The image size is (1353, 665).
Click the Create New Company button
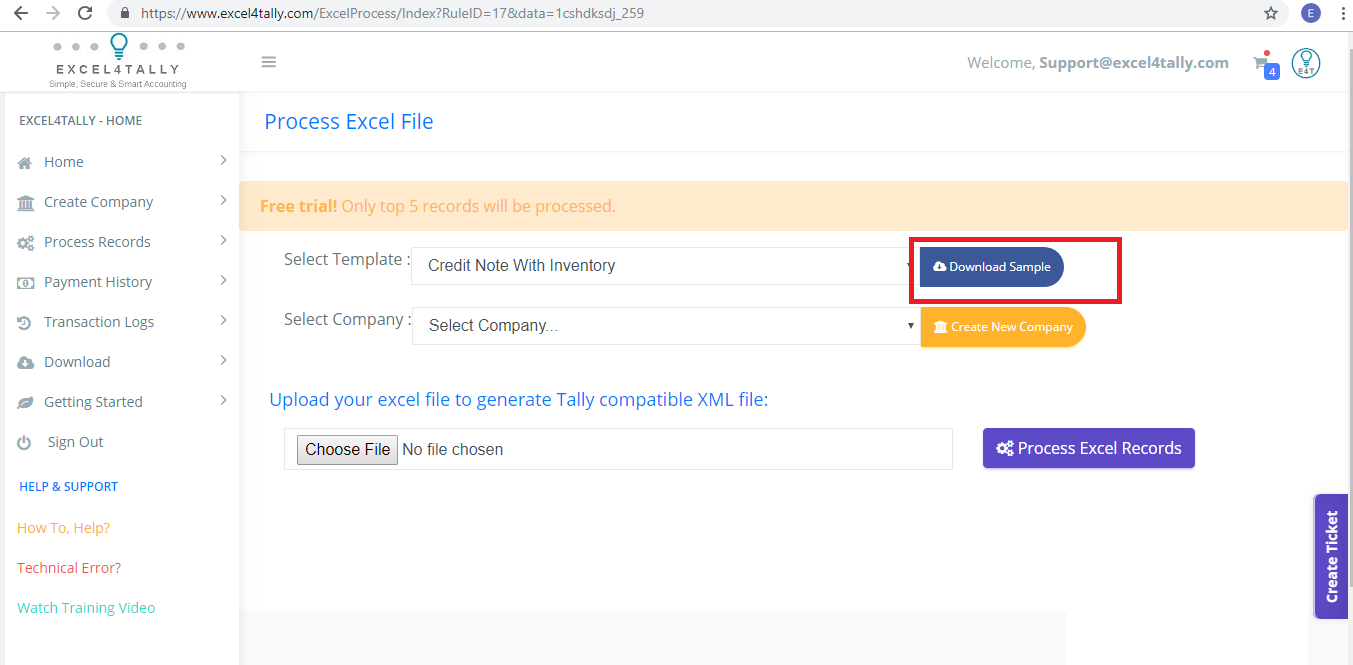[1003, 327]
